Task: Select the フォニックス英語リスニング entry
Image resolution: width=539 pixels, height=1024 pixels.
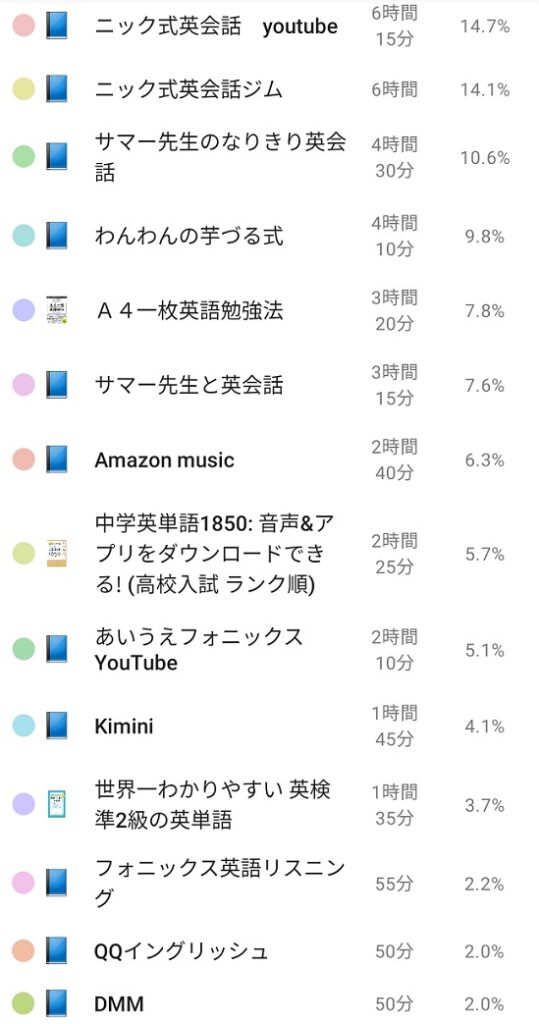Action: (269, 884)
